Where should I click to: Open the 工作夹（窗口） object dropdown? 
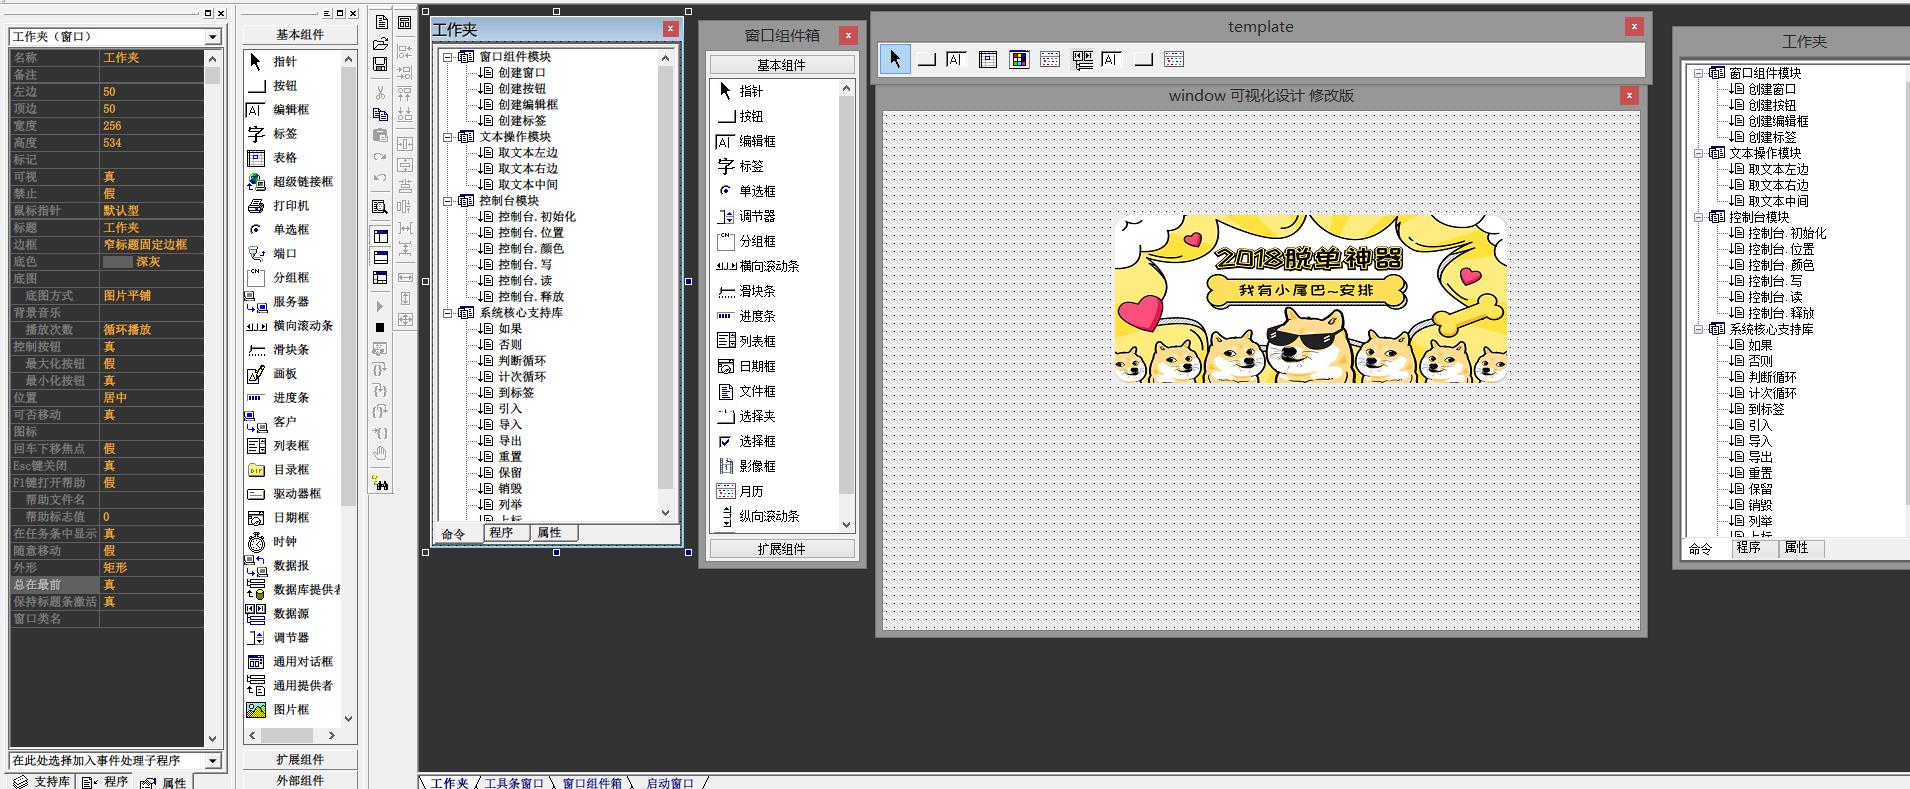coord(213,37)
